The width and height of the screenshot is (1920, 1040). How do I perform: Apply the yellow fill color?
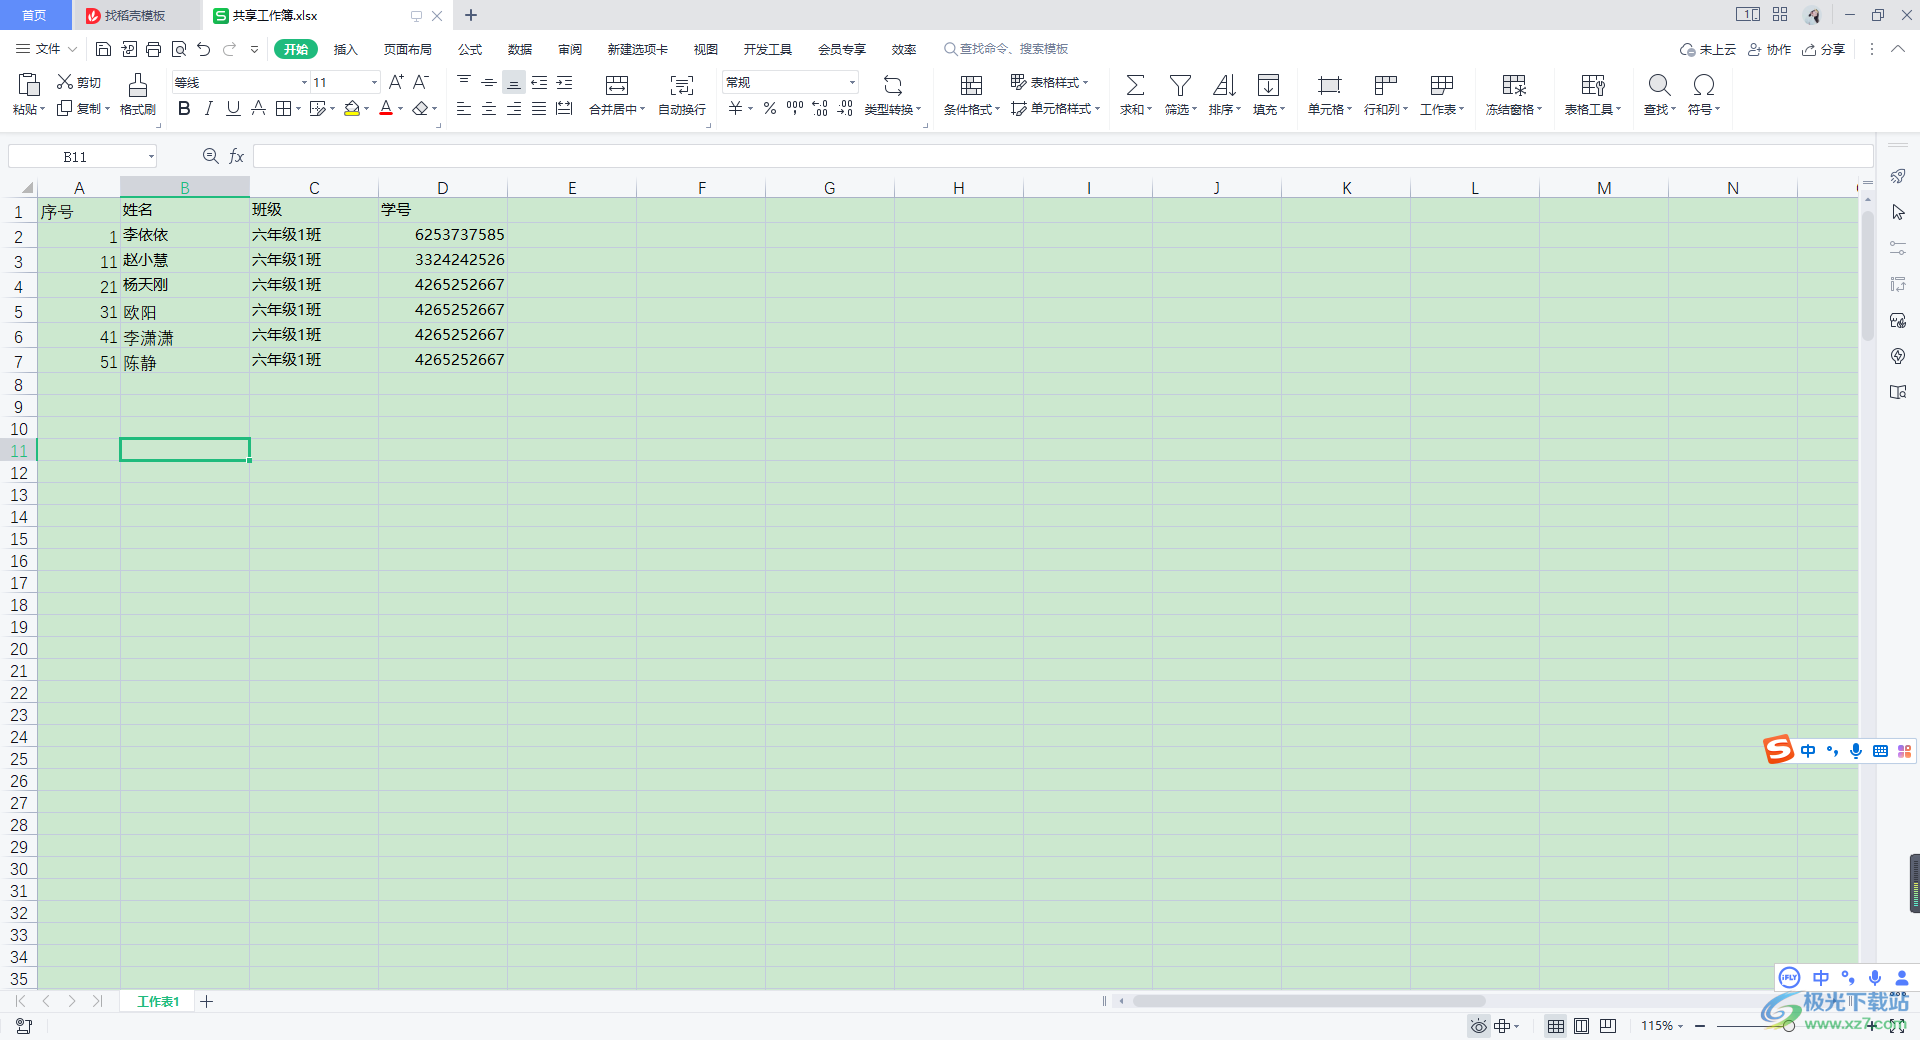point(352,108)
